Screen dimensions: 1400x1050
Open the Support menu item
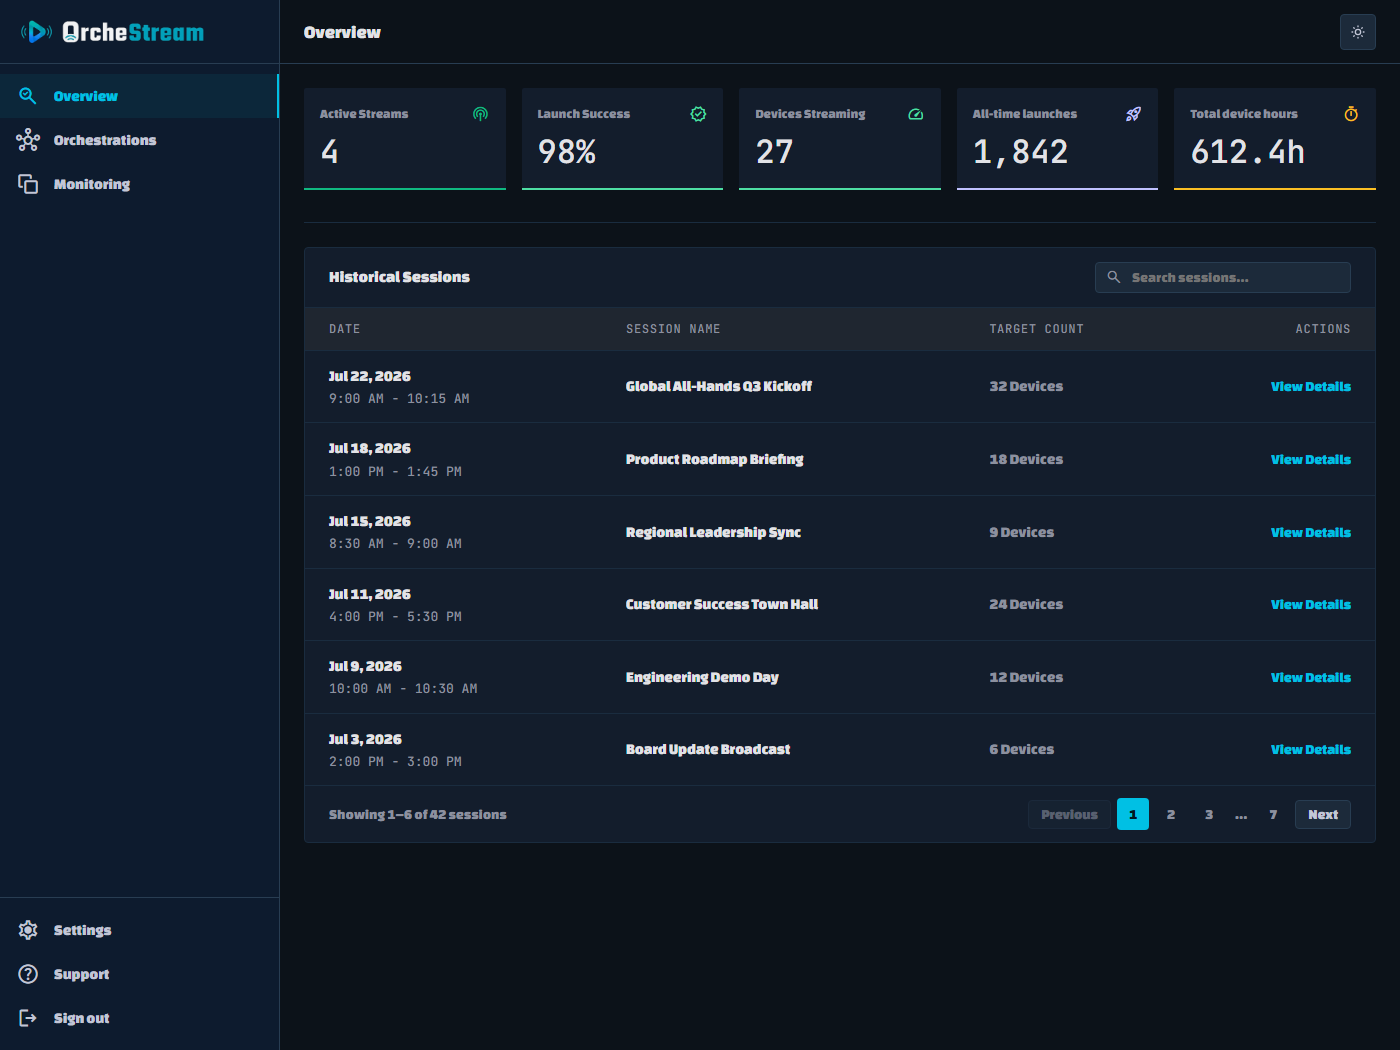click(x=139, y=974)
